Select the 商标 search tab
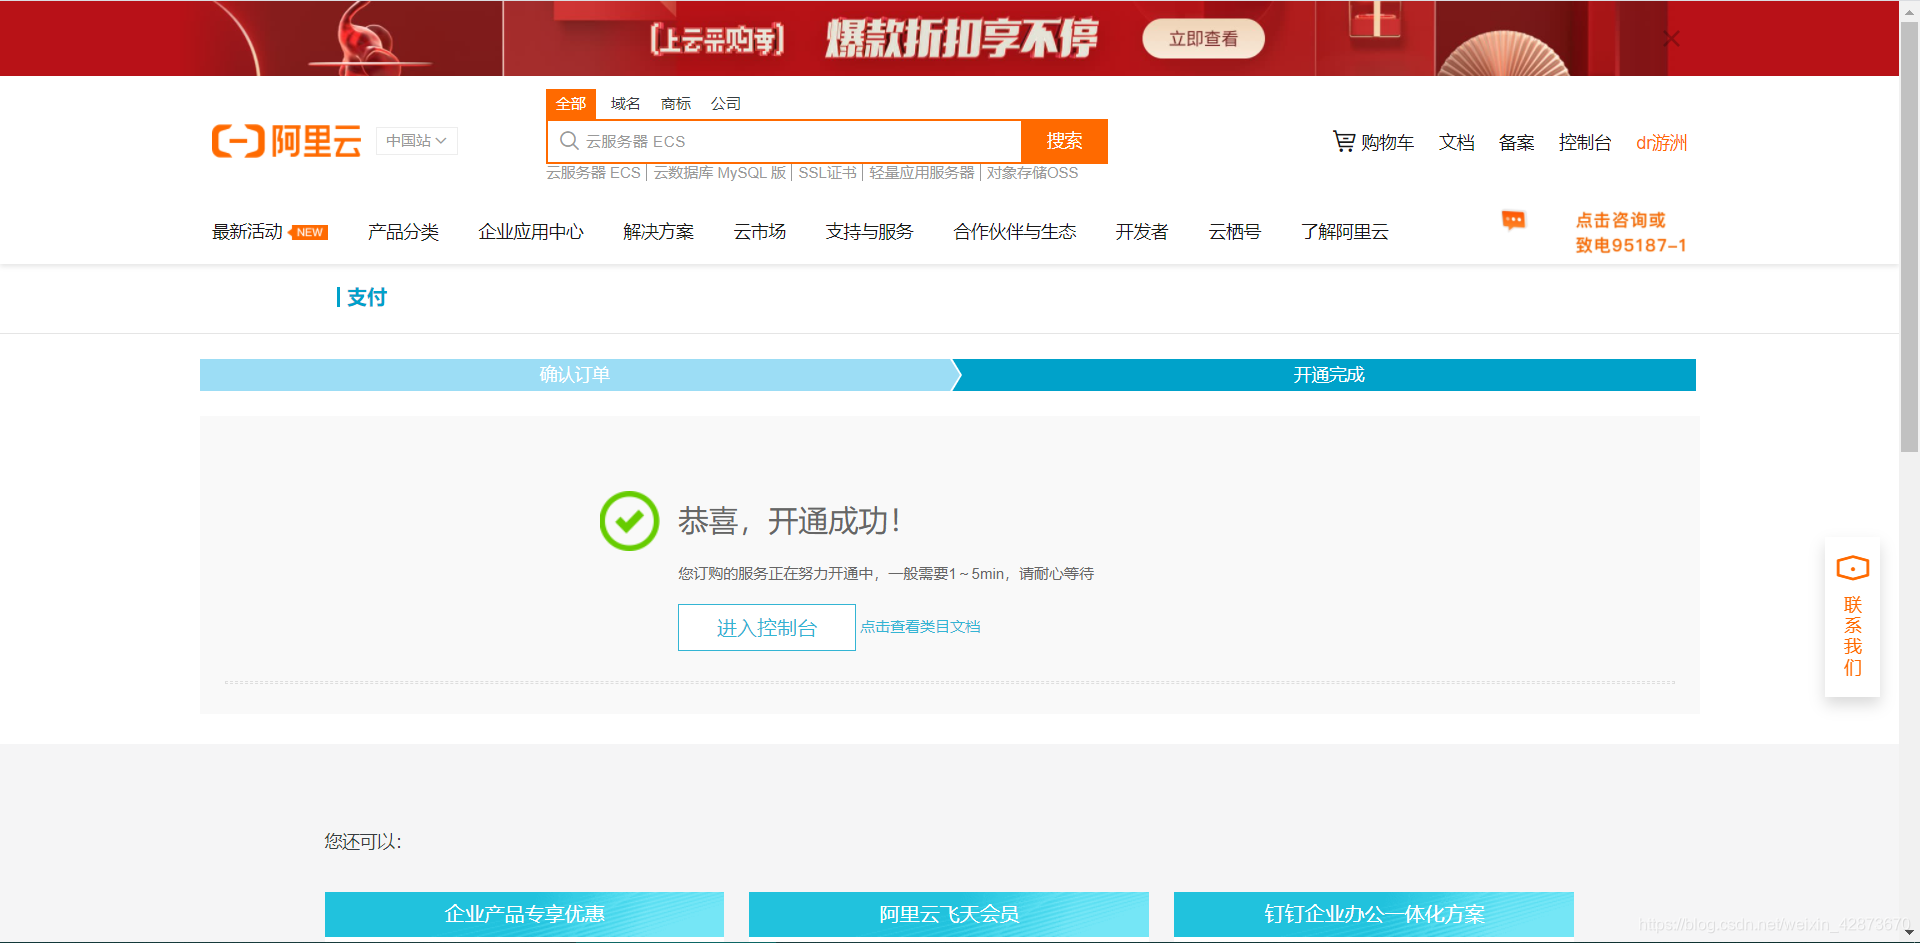The height and width of the screenshot is (943, 1920). [676, 104]
